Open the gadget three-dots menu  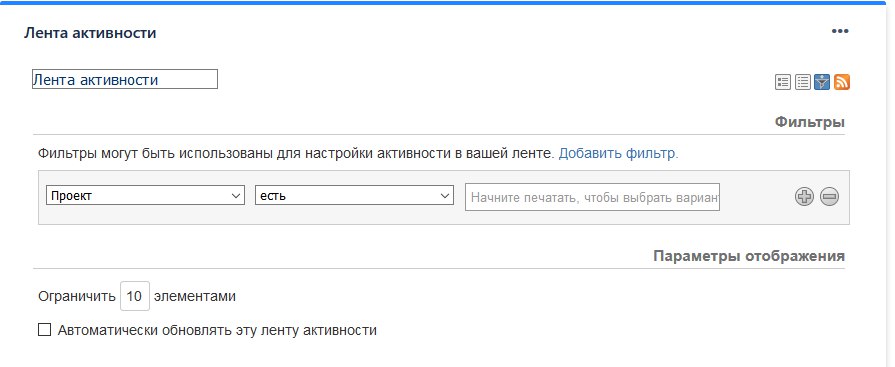[x=840, y=31]
